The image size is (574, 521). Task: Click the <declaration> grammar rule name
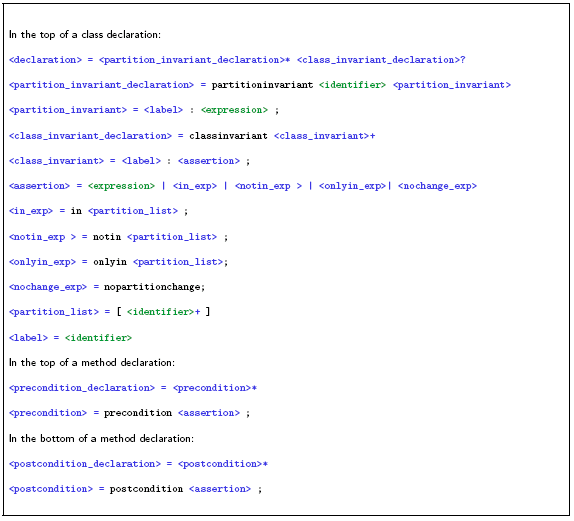(45, 60)
